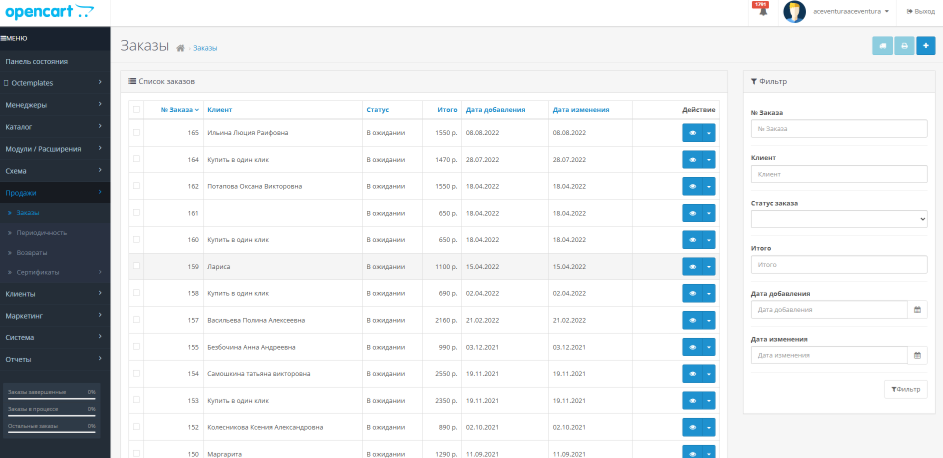Click the Выход logout link

[x=921, y=11]
